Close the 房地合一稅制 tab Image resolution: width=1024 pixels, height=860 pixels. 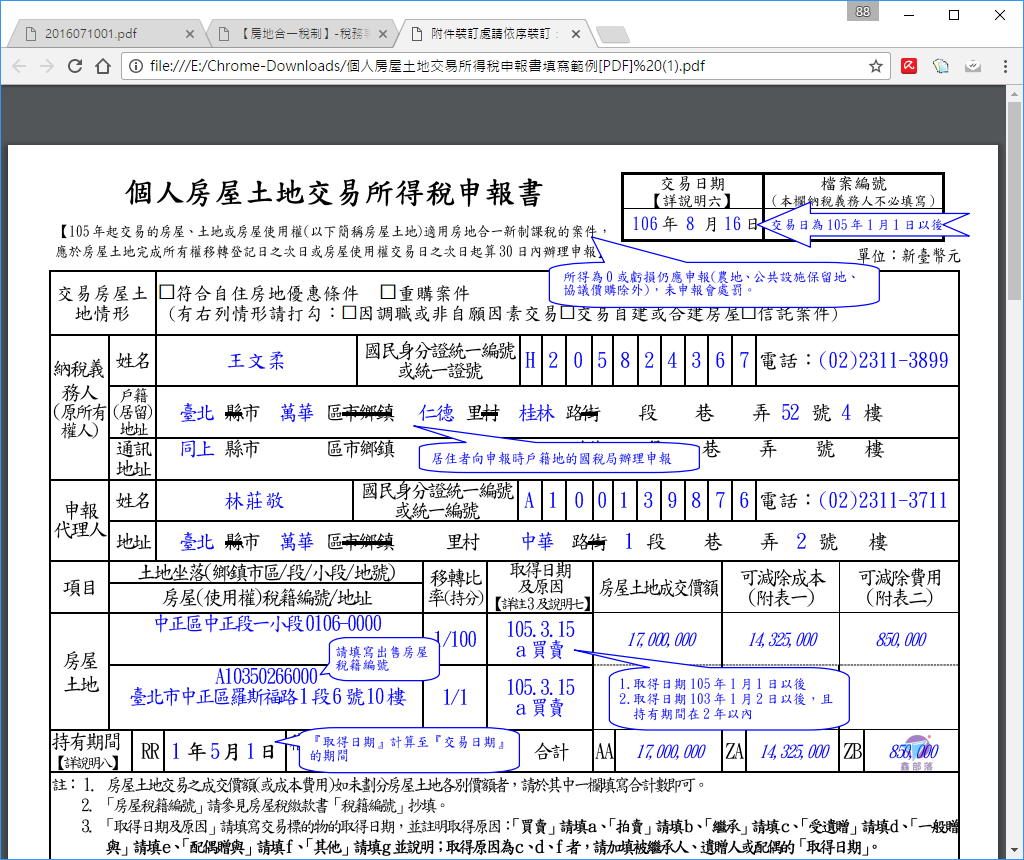click(383, 34)
